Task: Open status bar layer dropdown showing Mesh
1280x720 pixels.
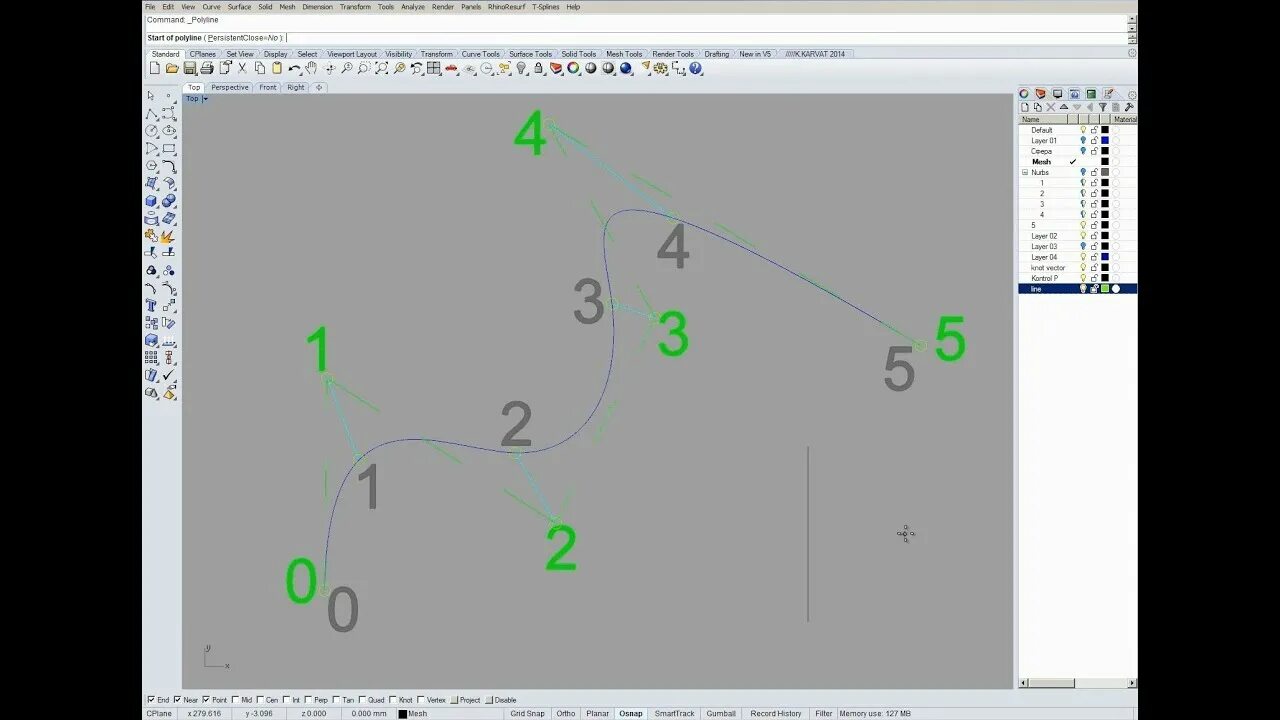Action: (450, 713)
